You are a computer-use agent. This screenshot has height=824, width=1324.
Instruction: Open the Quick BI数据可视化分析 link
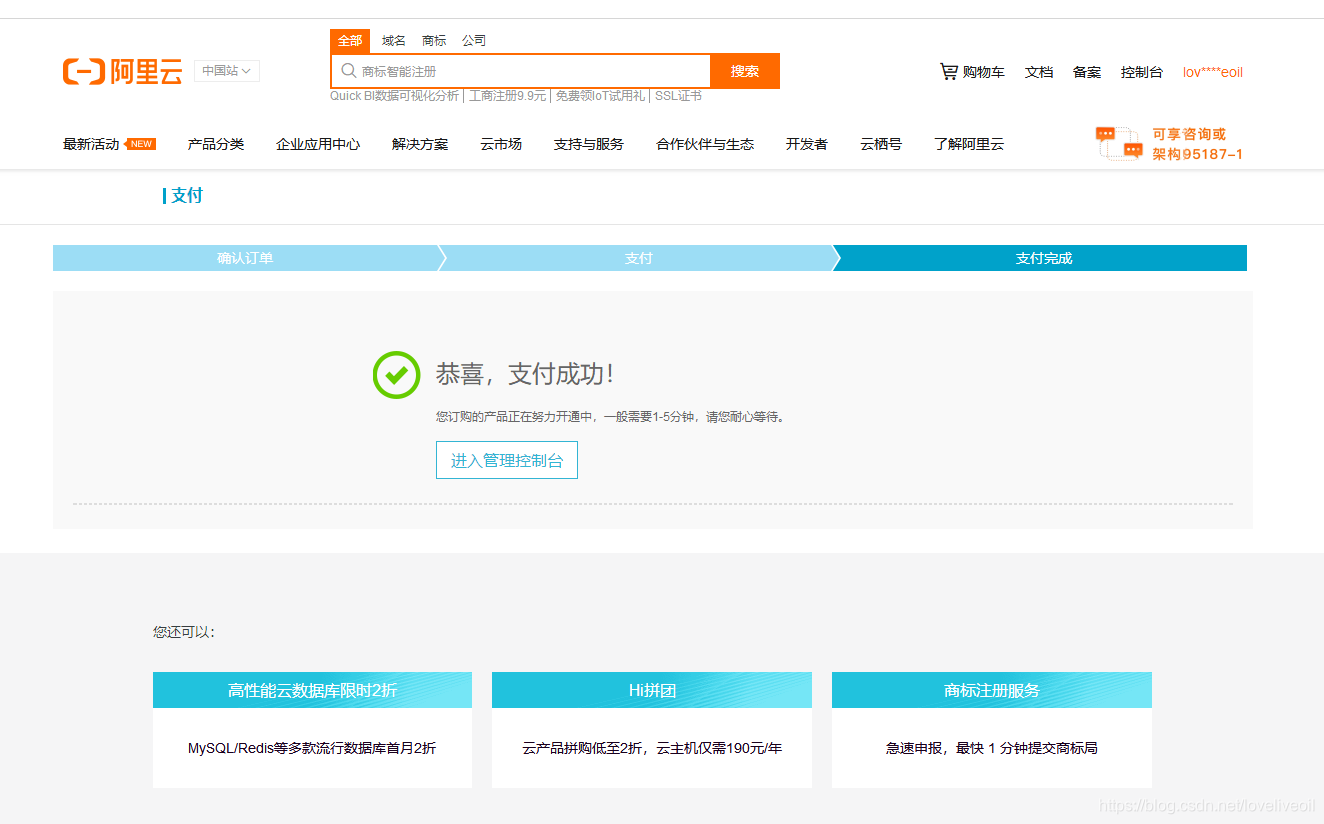[x=394, y=96]
